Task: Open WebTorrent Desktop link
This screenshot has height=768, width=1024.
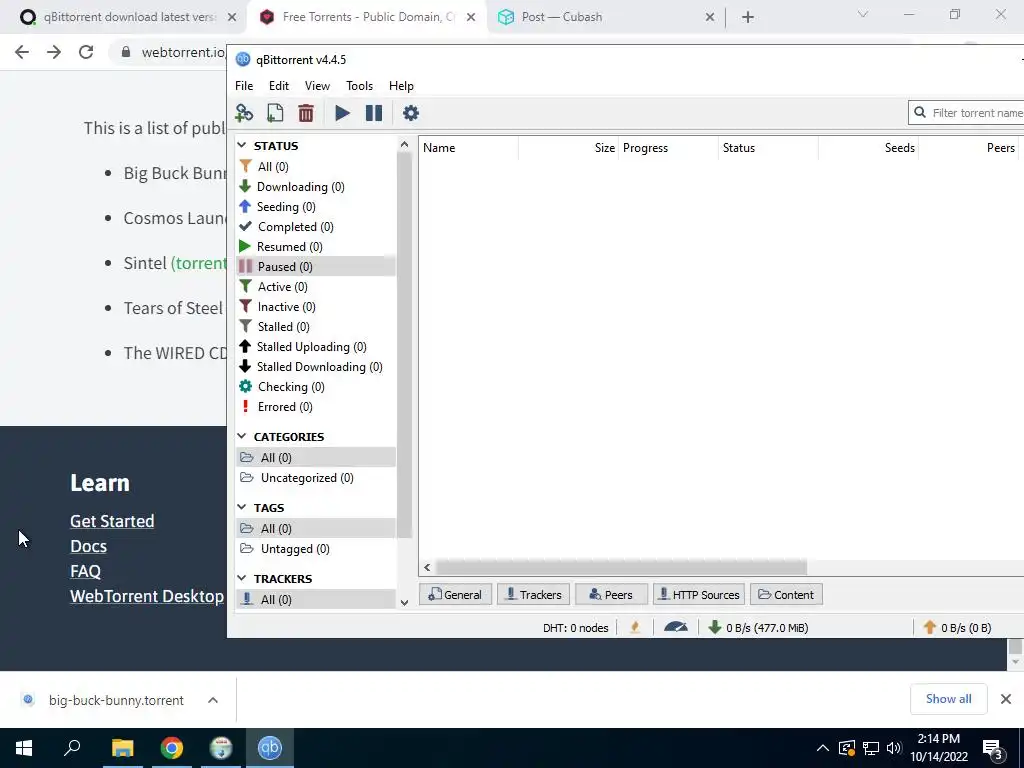Action: pyautogui.click(x=147, y=596)
